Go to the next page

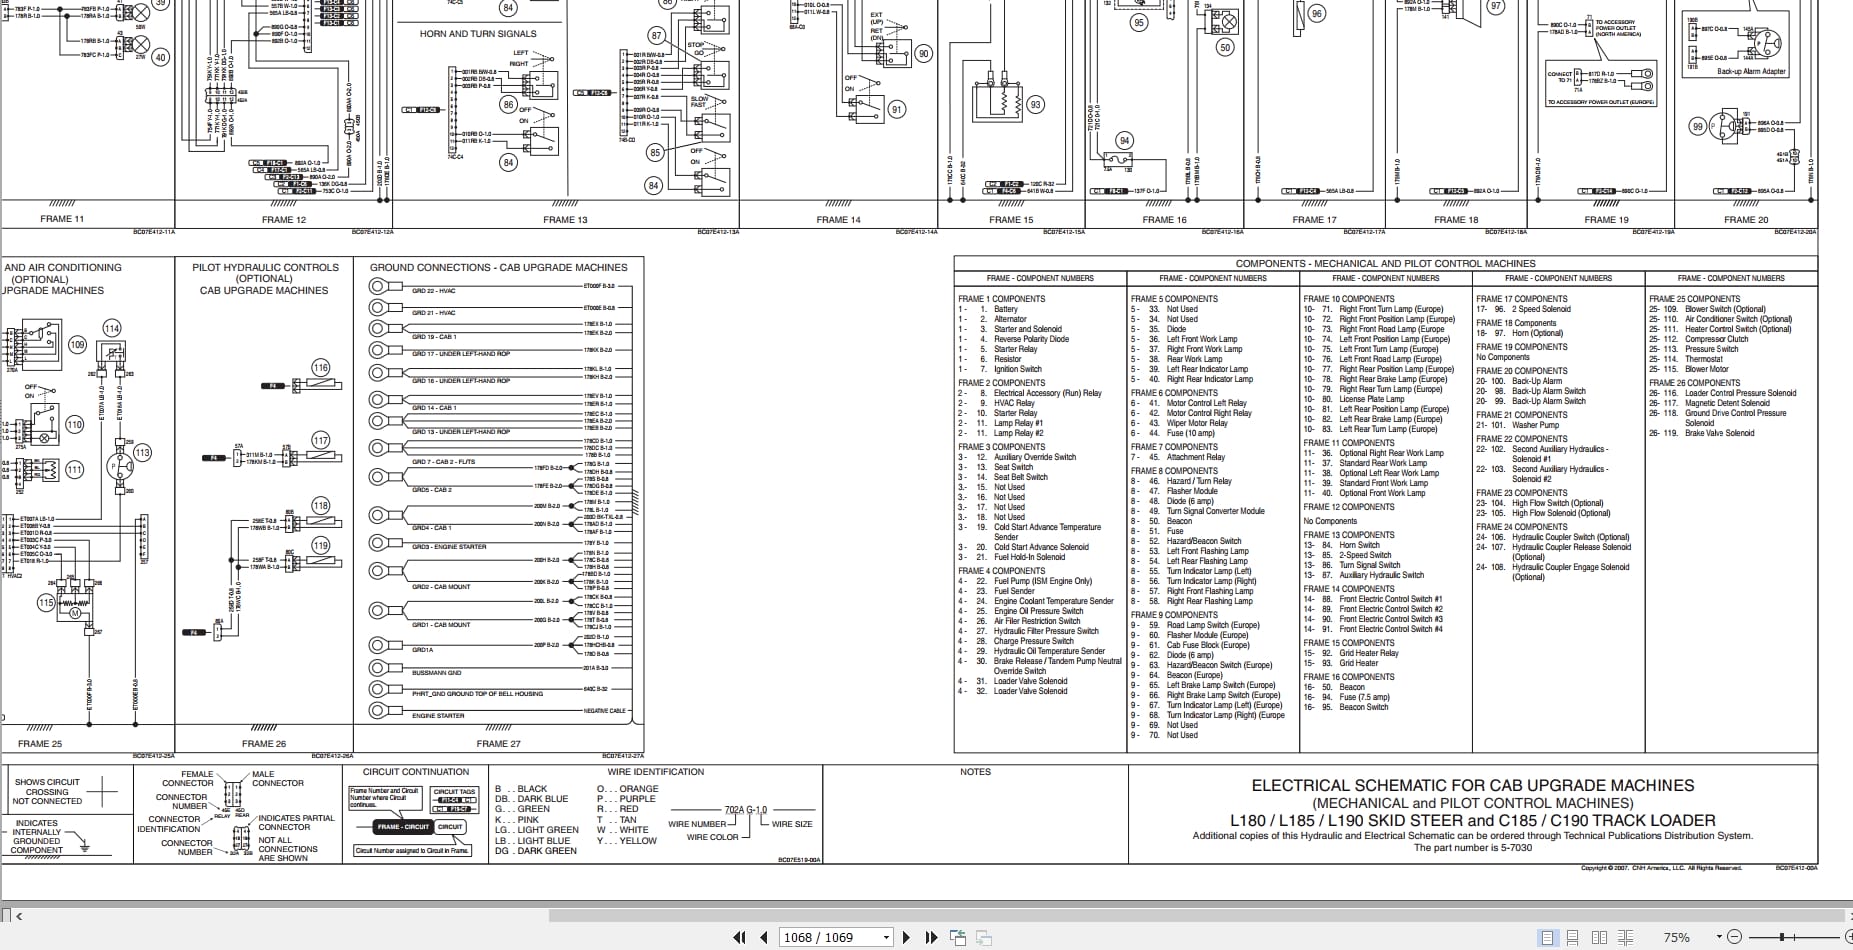906,937
